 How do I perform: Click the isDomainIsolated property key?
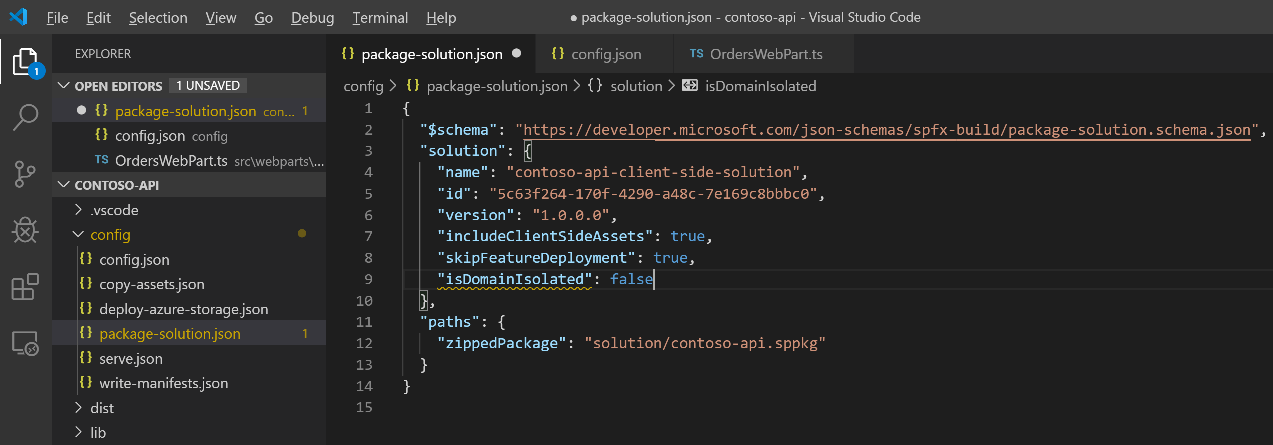pyautogui.click(x=515, y=279)
